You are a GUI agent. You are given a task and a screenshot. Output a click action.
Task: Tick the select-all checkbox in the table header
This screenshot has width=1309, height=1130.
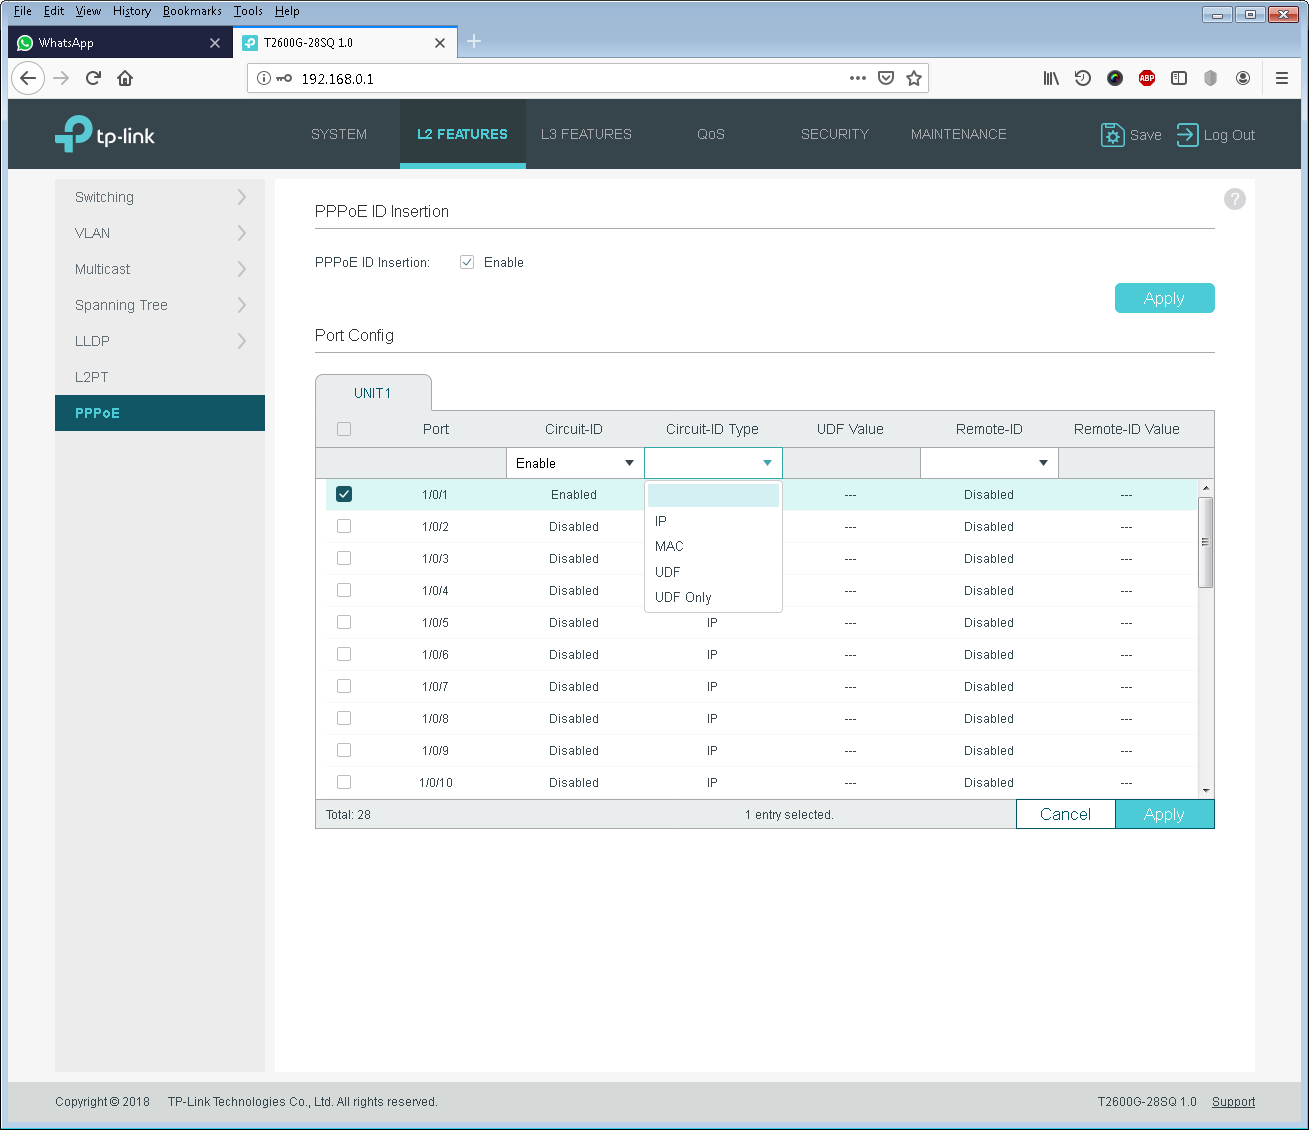coord(344,429)
